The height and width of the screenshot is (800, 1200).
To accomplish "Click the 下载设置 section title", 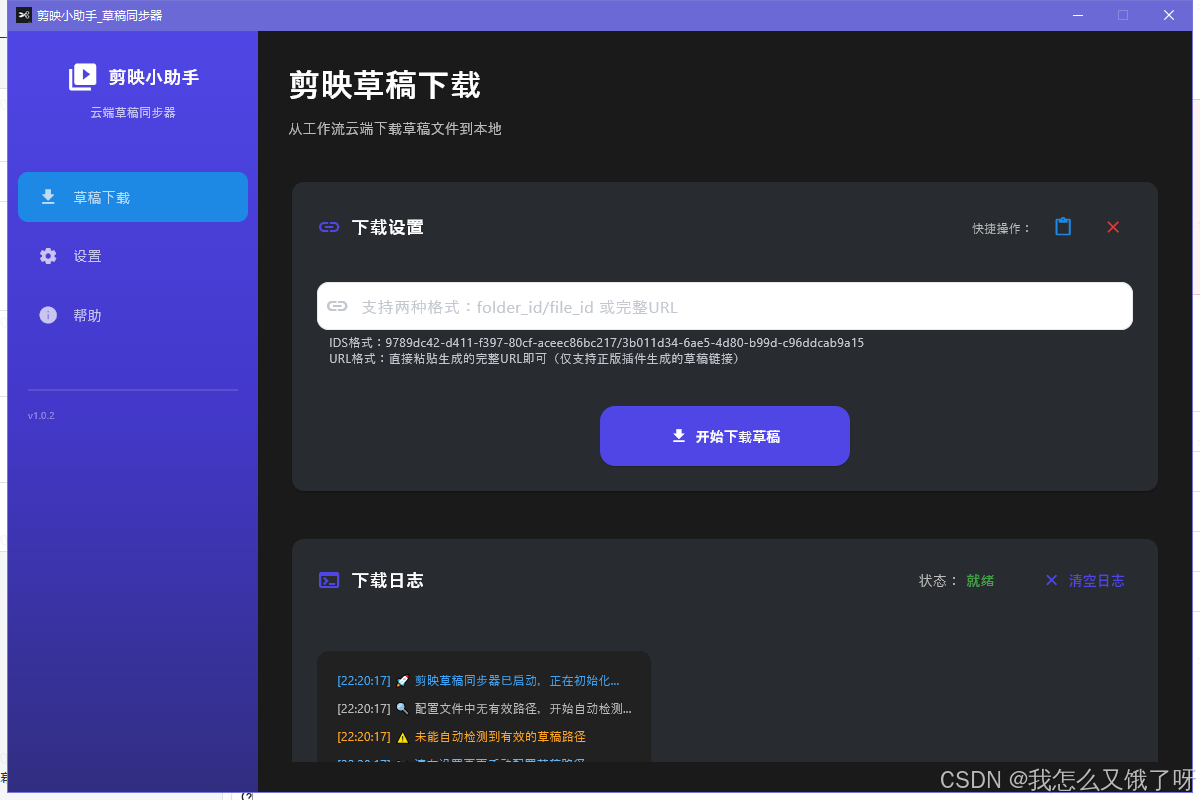I will [388, 227].
